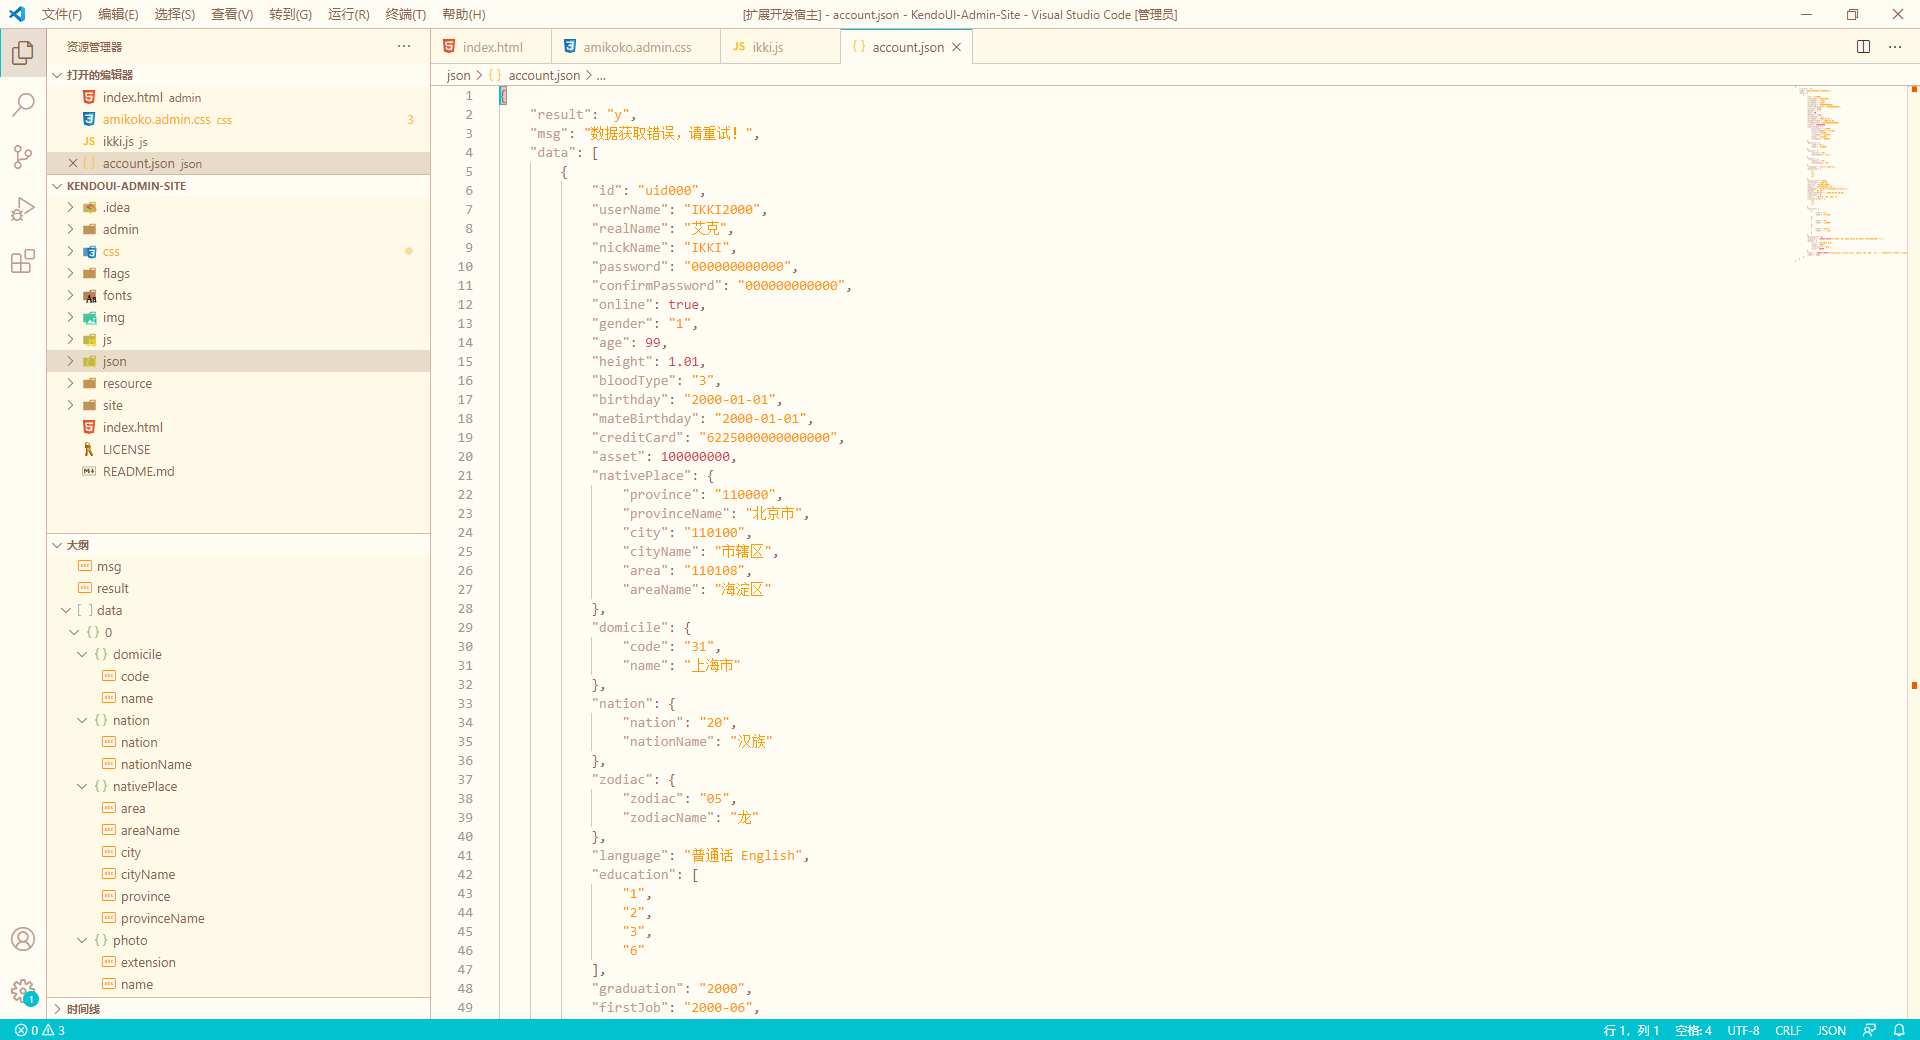Click the VS Code logo icon
1920x1040 pixels.
coord(17,14)
